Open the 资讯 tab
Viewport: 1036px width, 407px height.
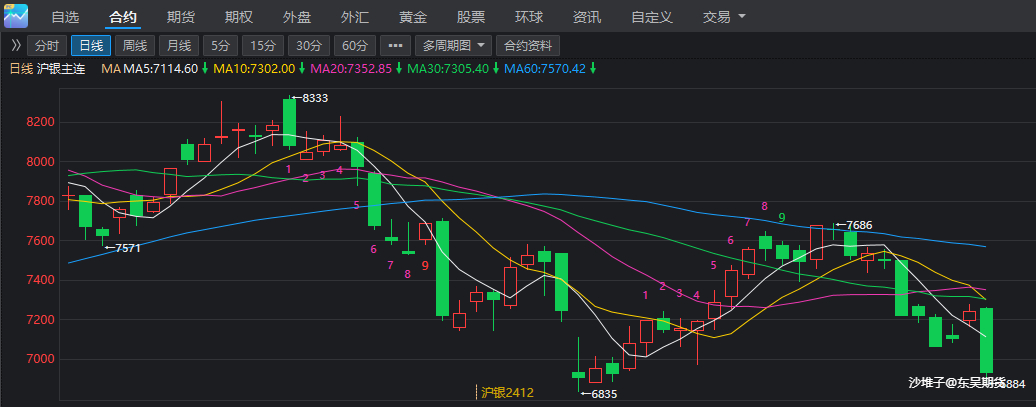coord(587,17)
